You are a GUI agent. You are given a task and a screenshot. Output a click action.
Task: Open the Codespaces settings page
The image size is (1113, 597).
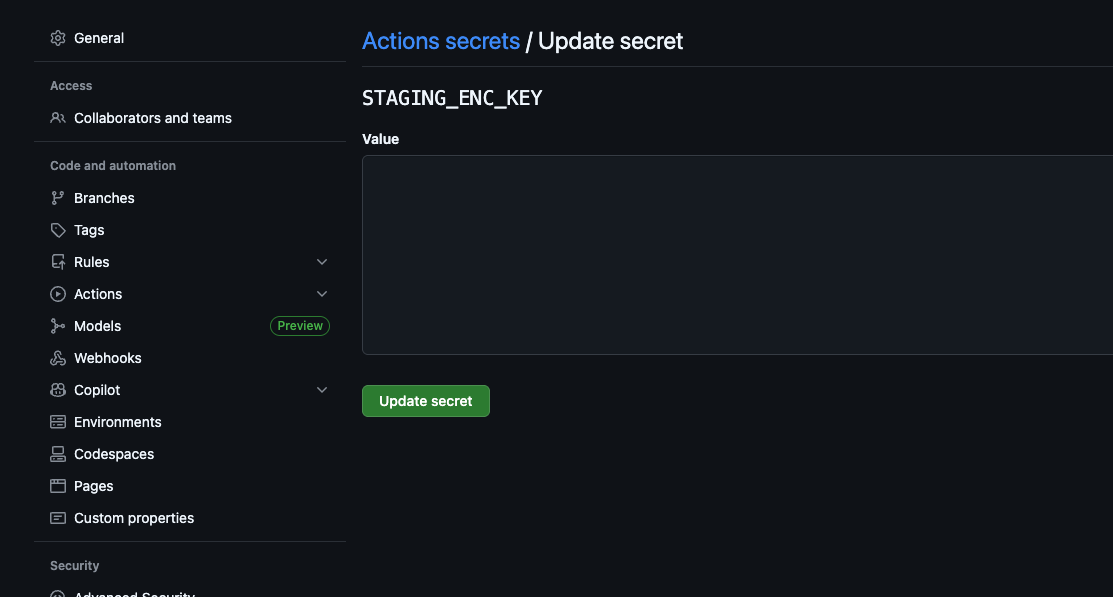click(x=114, y=454)
